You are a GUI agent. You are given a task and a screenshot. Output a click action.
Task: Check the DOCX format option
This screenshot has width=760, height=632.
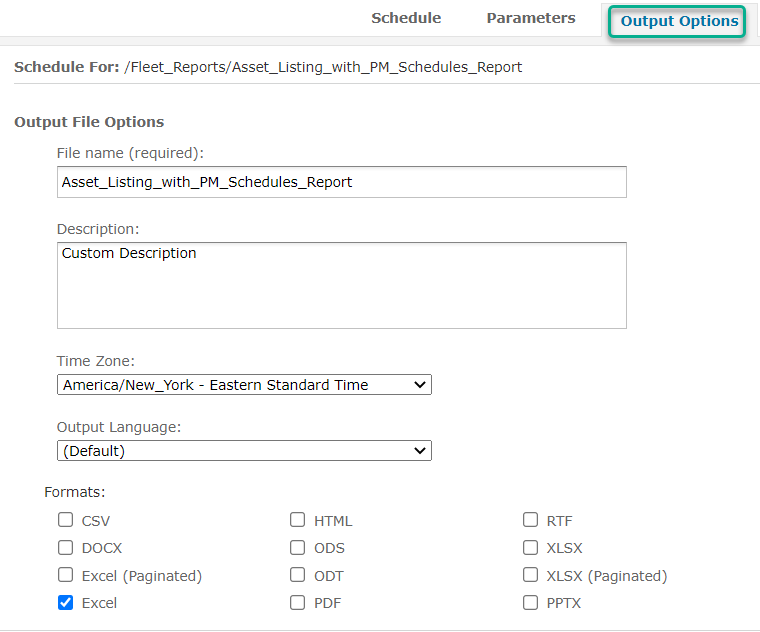[x=66, y=548]
